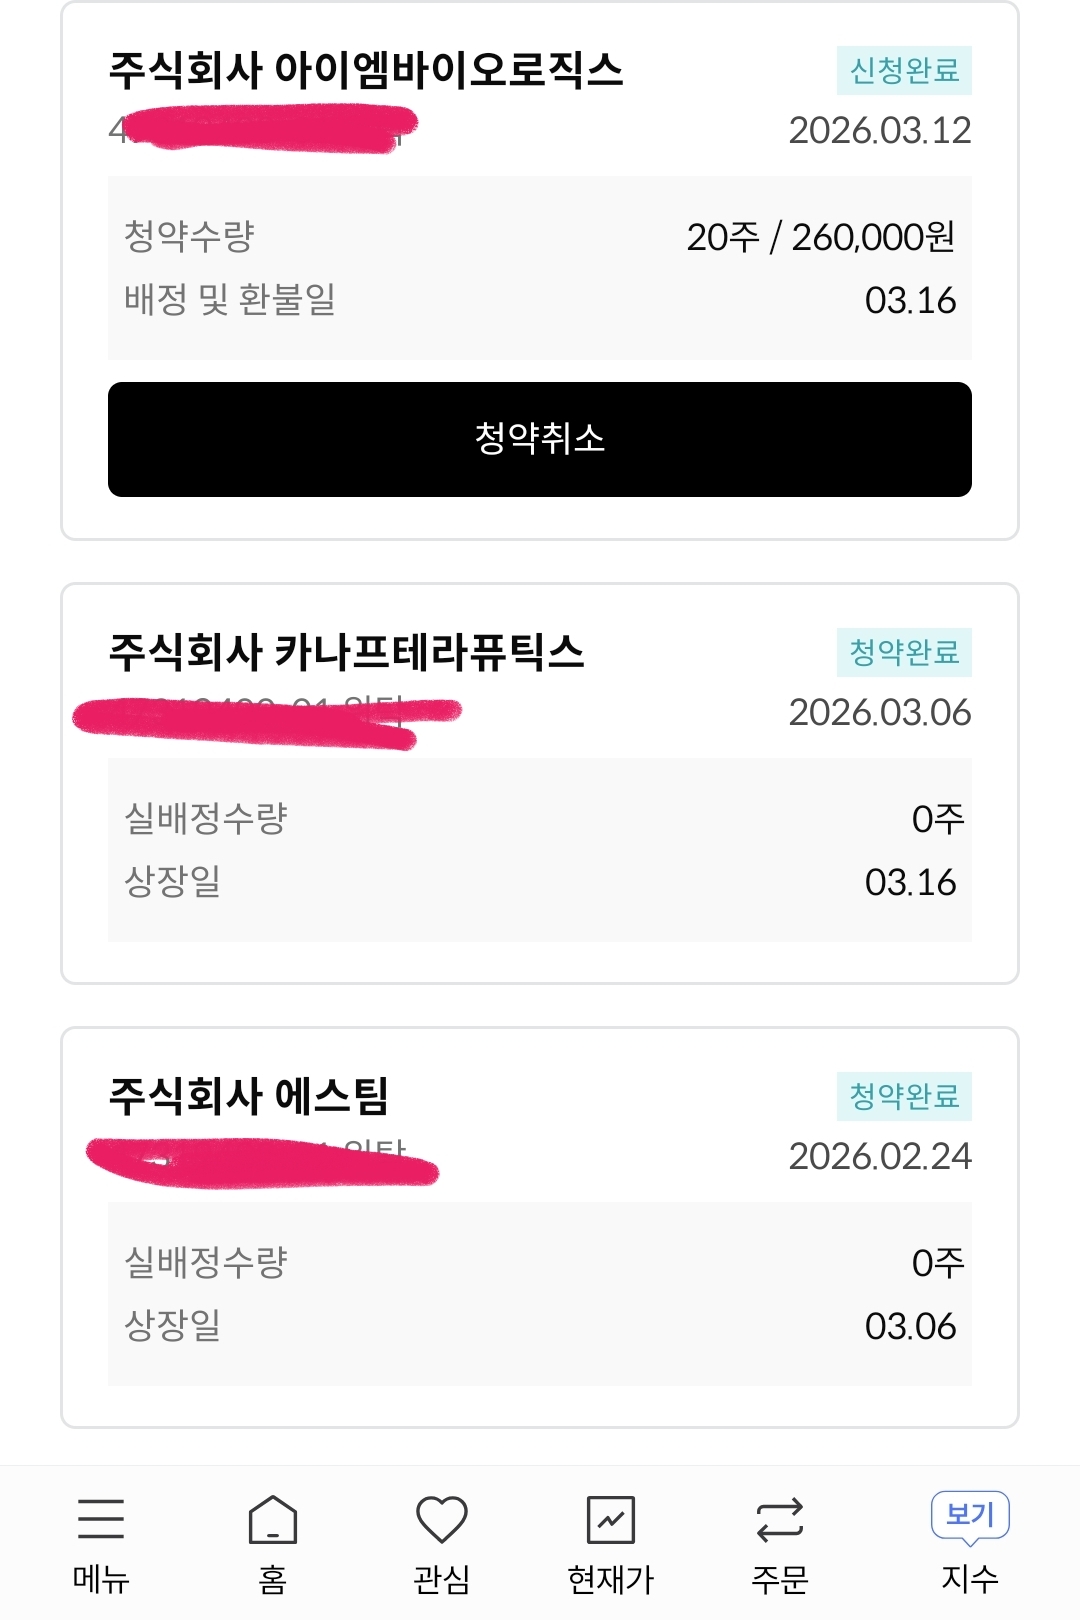Screen dimensions: 1080x1620
Task: Open current price chart icon
Action: click(610, 1519)
